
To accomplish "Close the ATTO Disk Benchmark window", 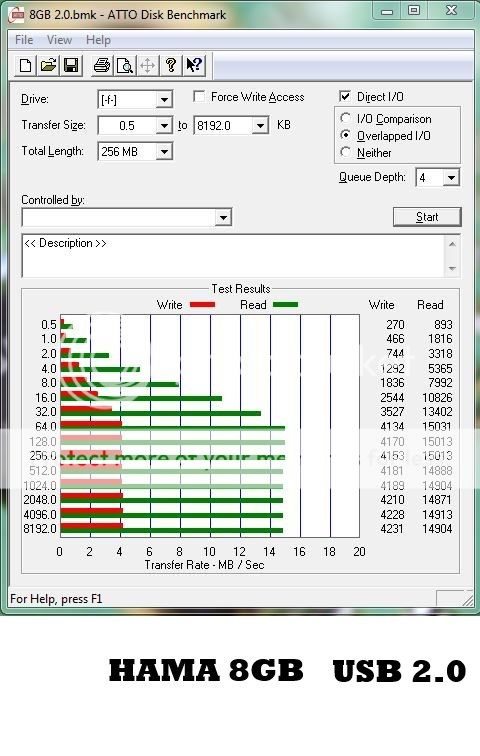I will pos(451,11).
